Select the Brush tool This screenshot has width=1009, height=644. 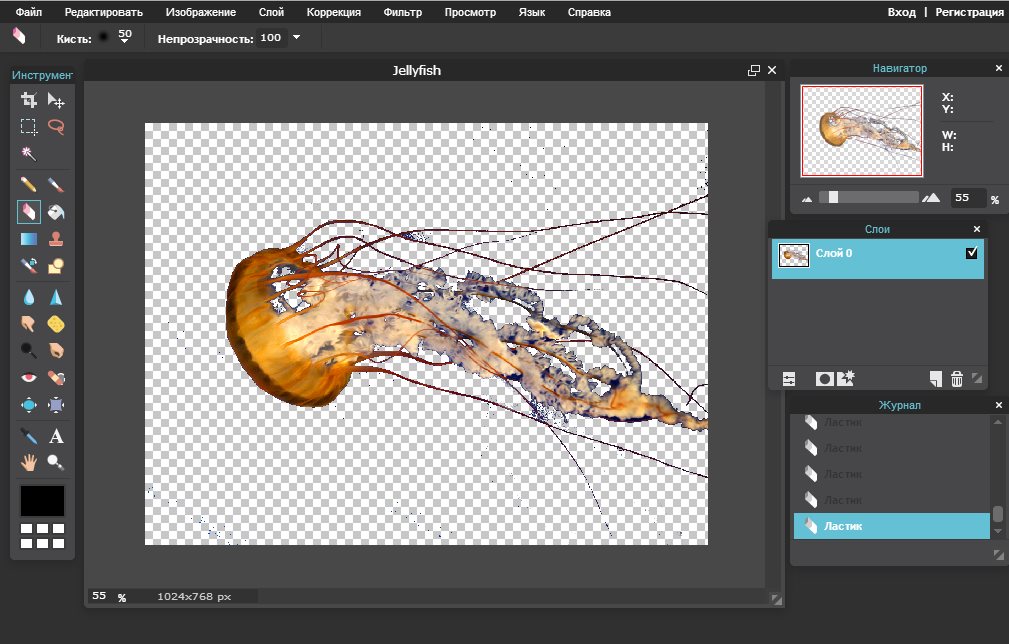(56, 185)
